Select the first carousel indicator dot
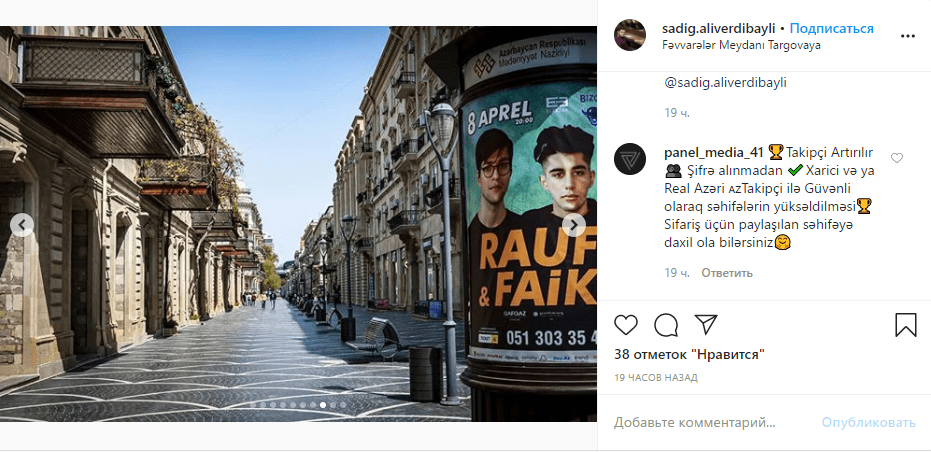The height and width of the screenshot is (452, 931). [252, 405]
